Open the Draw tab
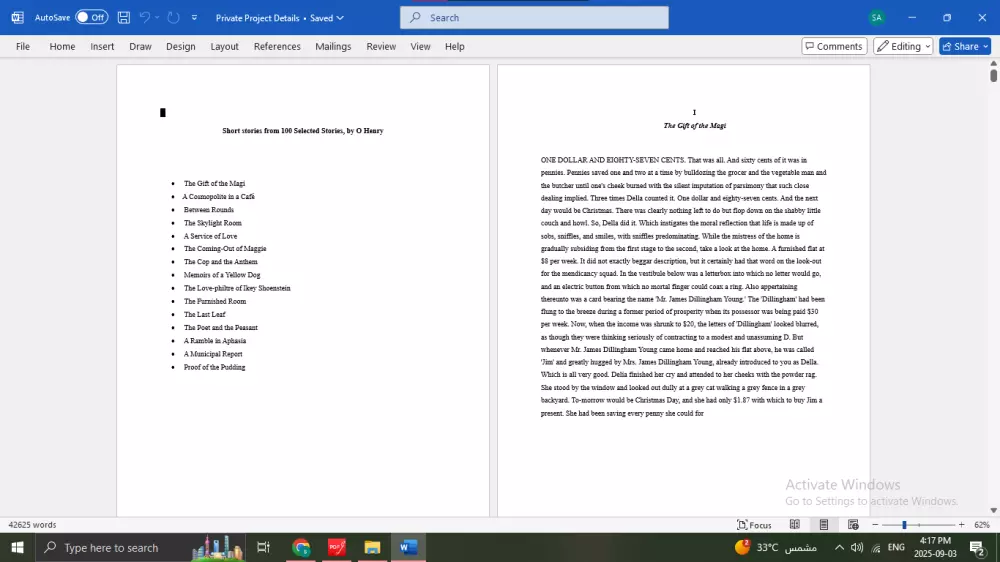This screenshot has height=562, width=1000. pyautogui.click(x=140, y=46)
